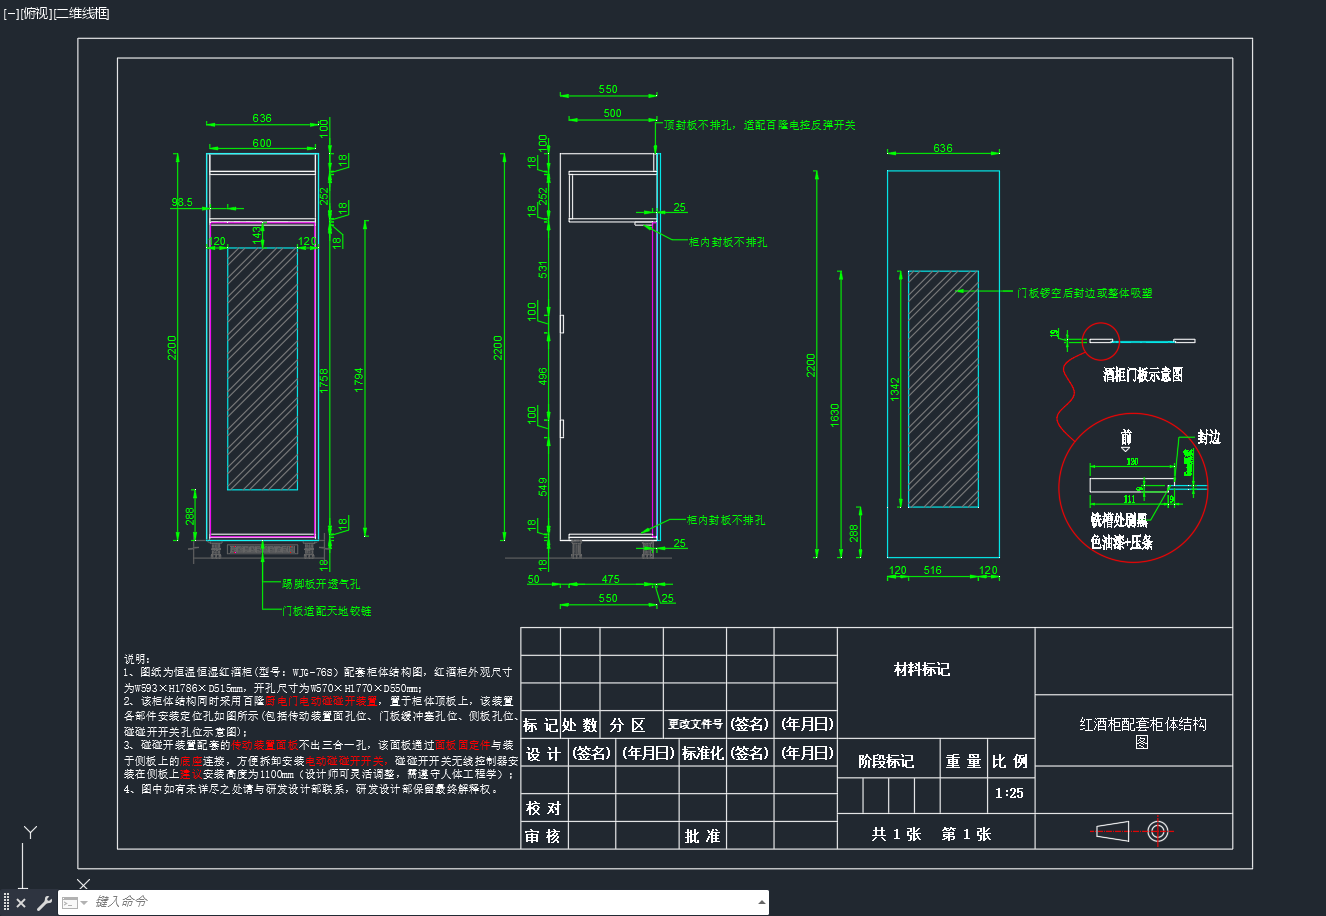Open the 二维线框 visual style menu
Screen dimensions: 1326x916
(81, 13)
